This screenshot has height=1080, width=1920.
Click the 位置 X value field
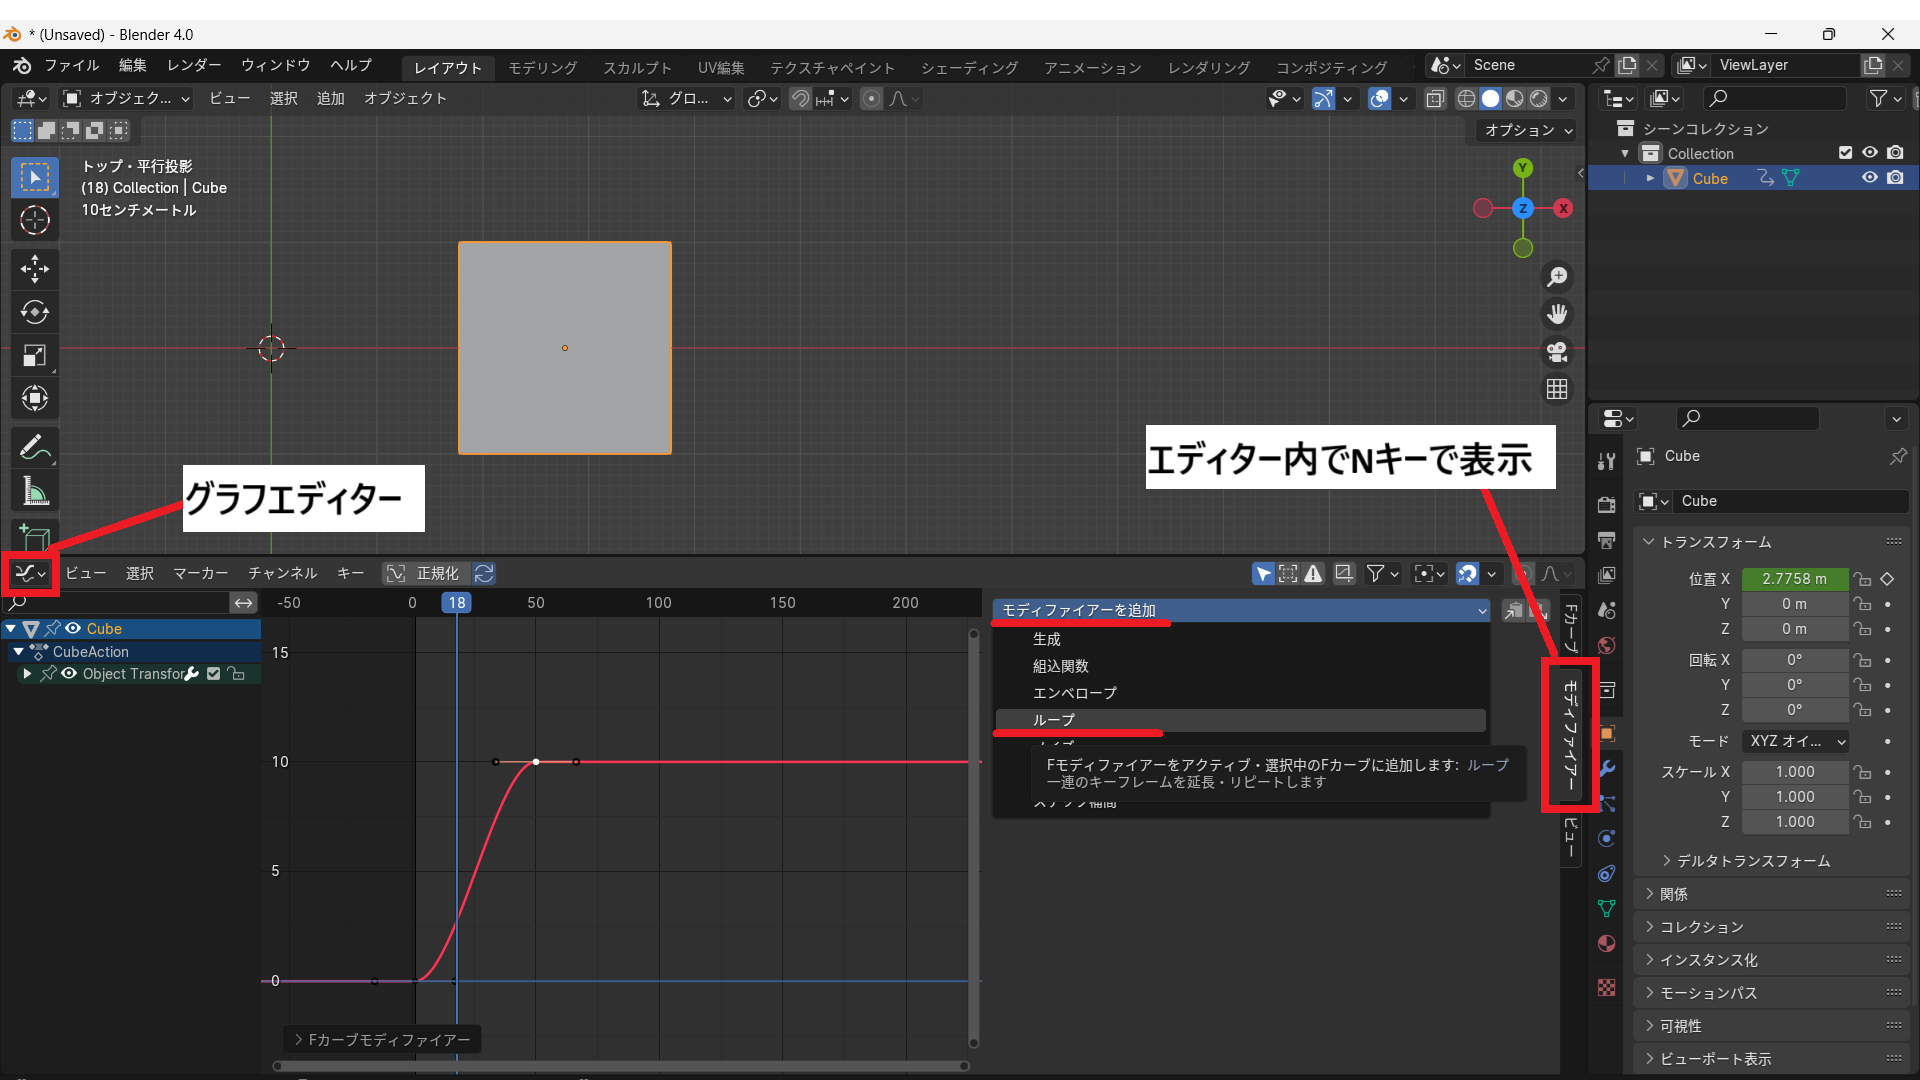pyautogui.click(x=1794, y=579)
